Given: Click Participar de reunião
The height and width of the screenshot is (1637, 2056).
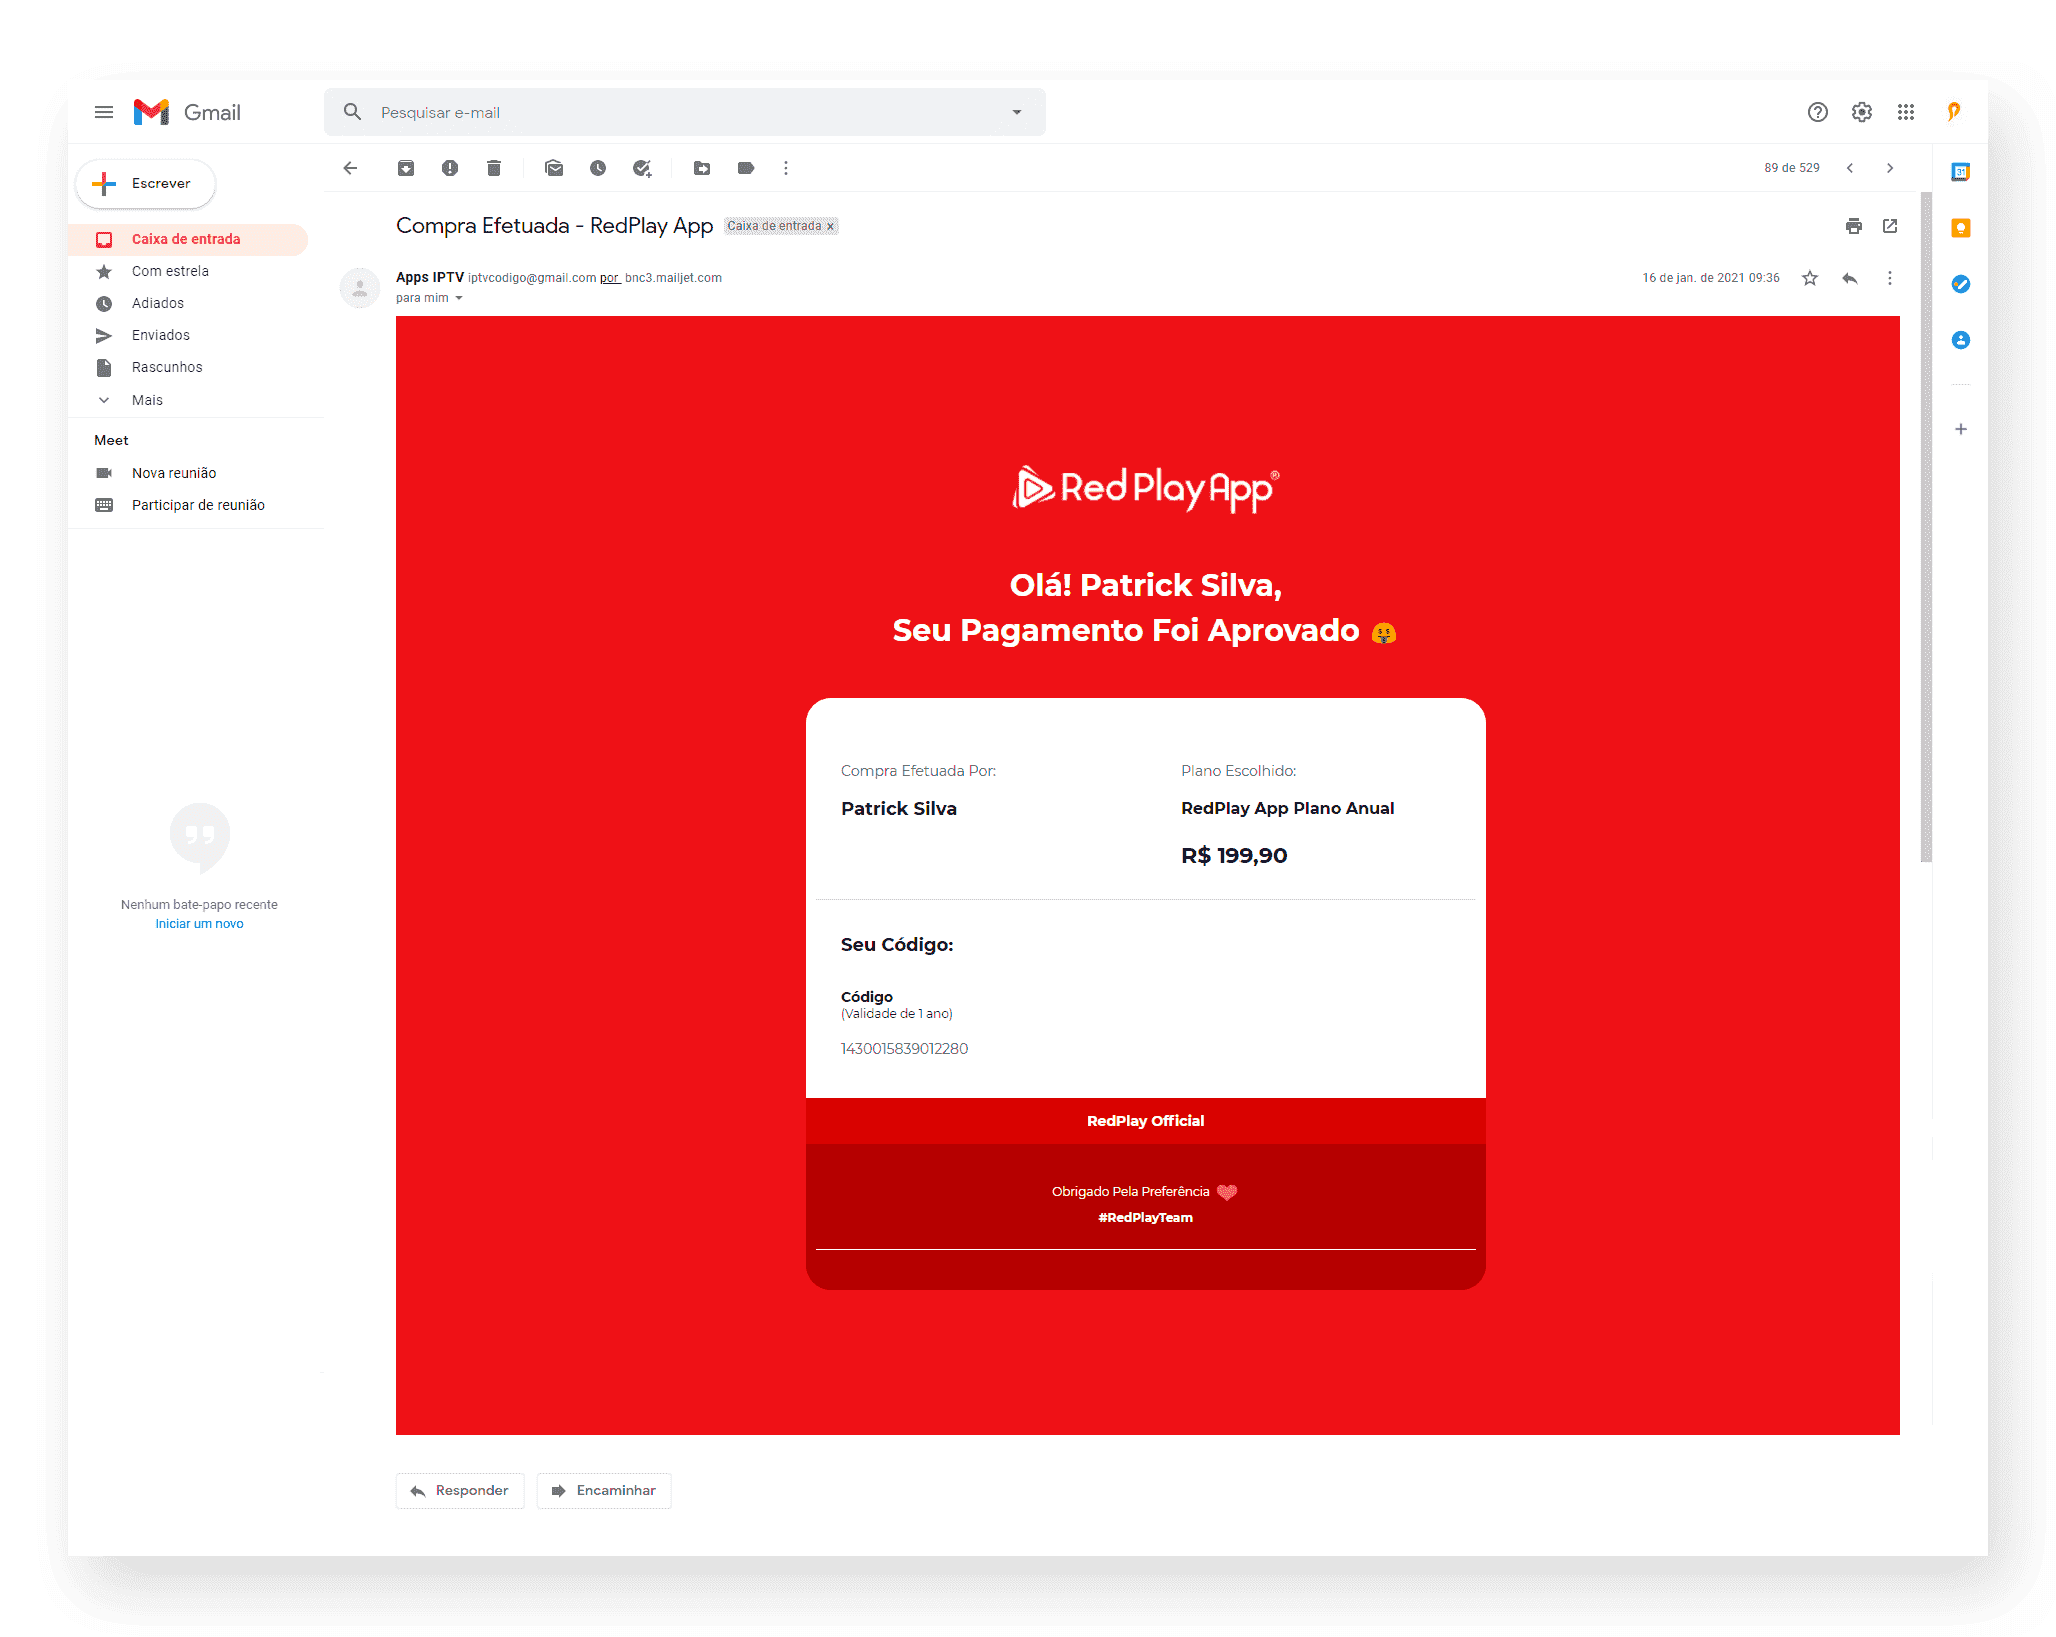Looking at the screenshot, I should (x=198, y=505).
